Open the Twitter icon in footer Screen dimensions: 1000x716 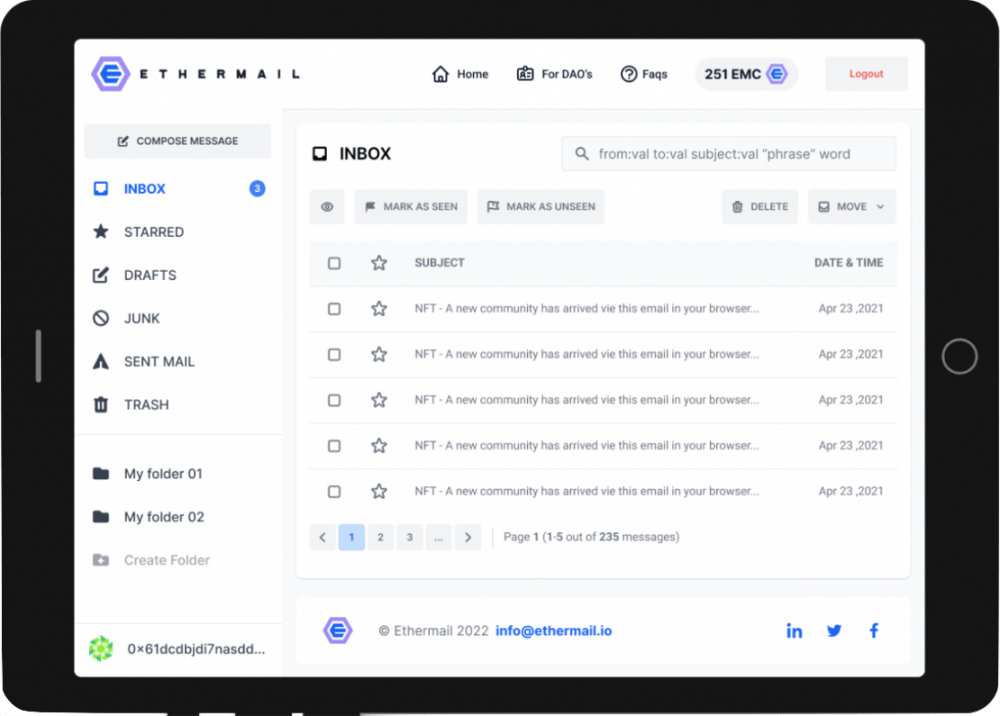(x=834, y=631)
